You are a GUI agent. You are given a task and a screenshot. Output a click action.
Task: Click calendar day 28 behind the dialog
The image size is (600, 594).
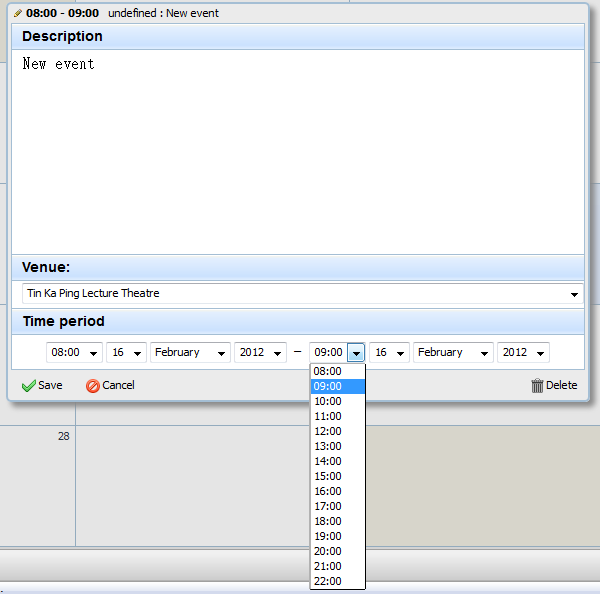[x=64, y=436]
